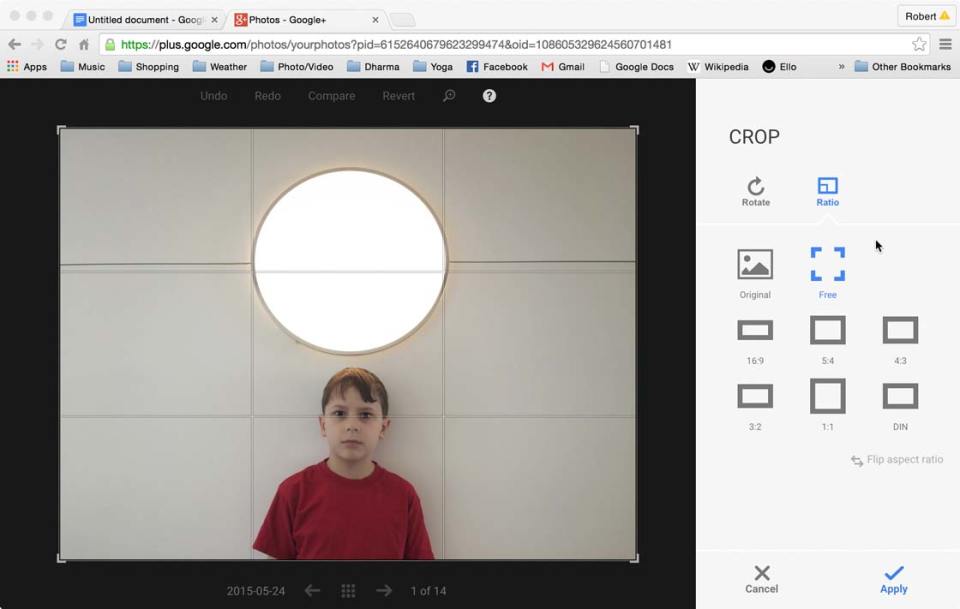Cancel the crop operation
The height and width of the screenshot is (609, 960).
[761, 578]
